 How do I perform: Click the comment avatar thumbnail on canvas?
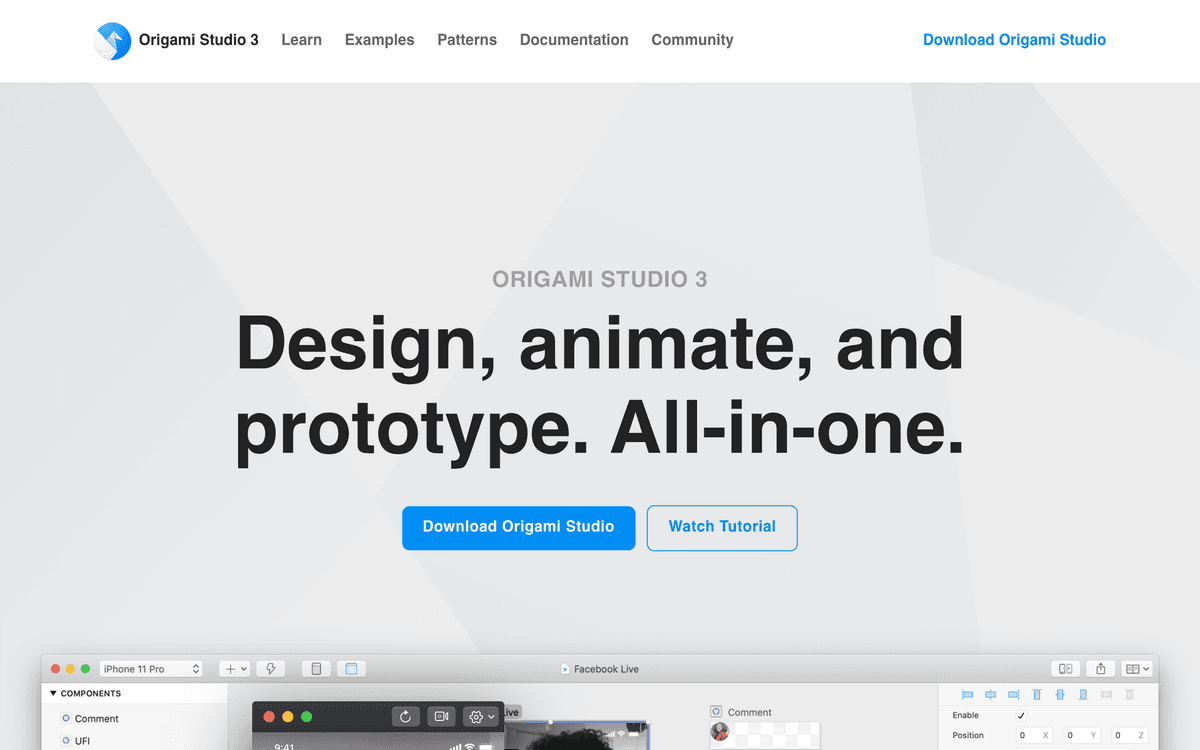(x=720, y=732)
